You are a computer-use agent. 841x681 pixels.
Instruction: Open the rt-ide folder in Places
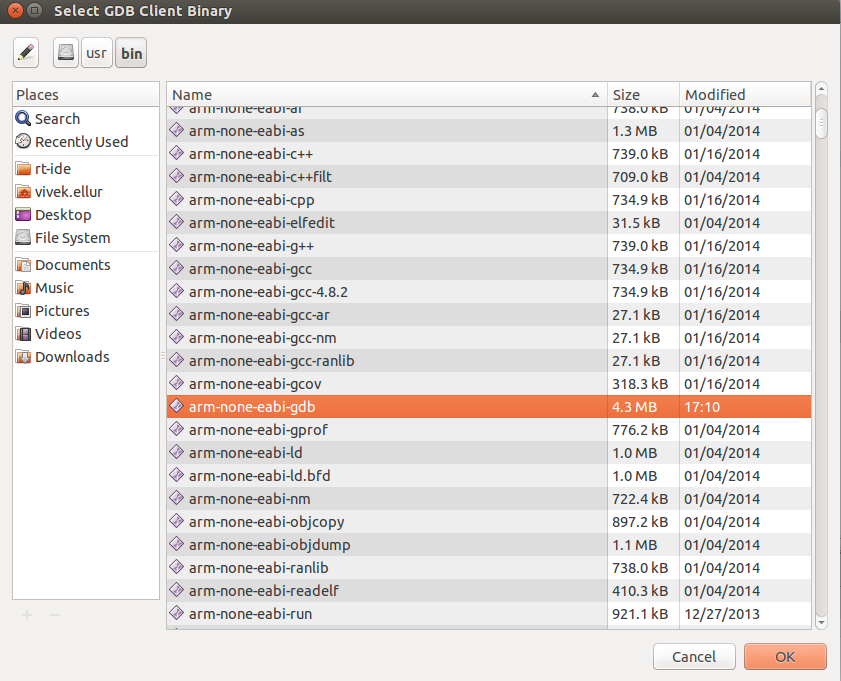pos(51,168)
